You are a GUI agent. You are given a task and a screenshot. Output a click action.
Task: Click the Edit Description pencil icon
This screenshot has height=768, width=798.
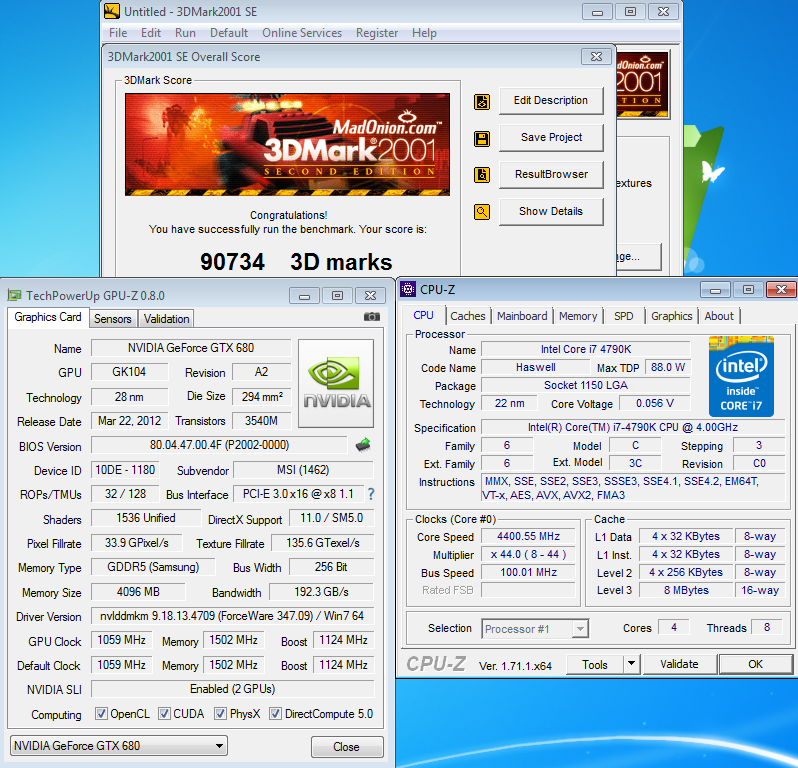pos(482,101)
